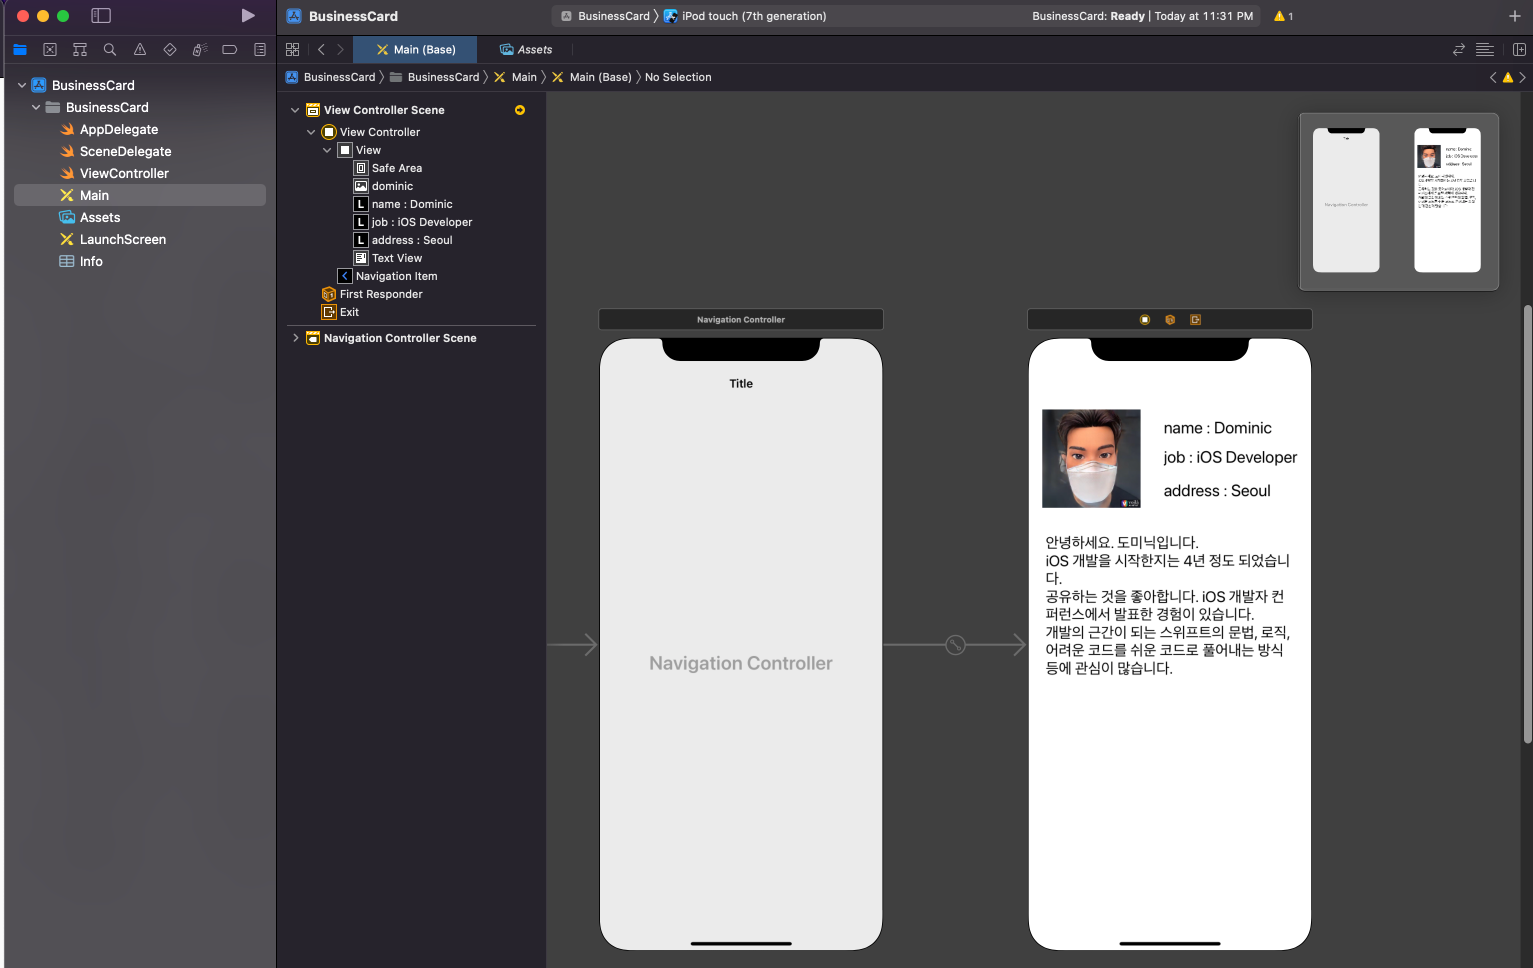
Task: Click the Run button in the toolbar
Action: click(x=248, y=16)
